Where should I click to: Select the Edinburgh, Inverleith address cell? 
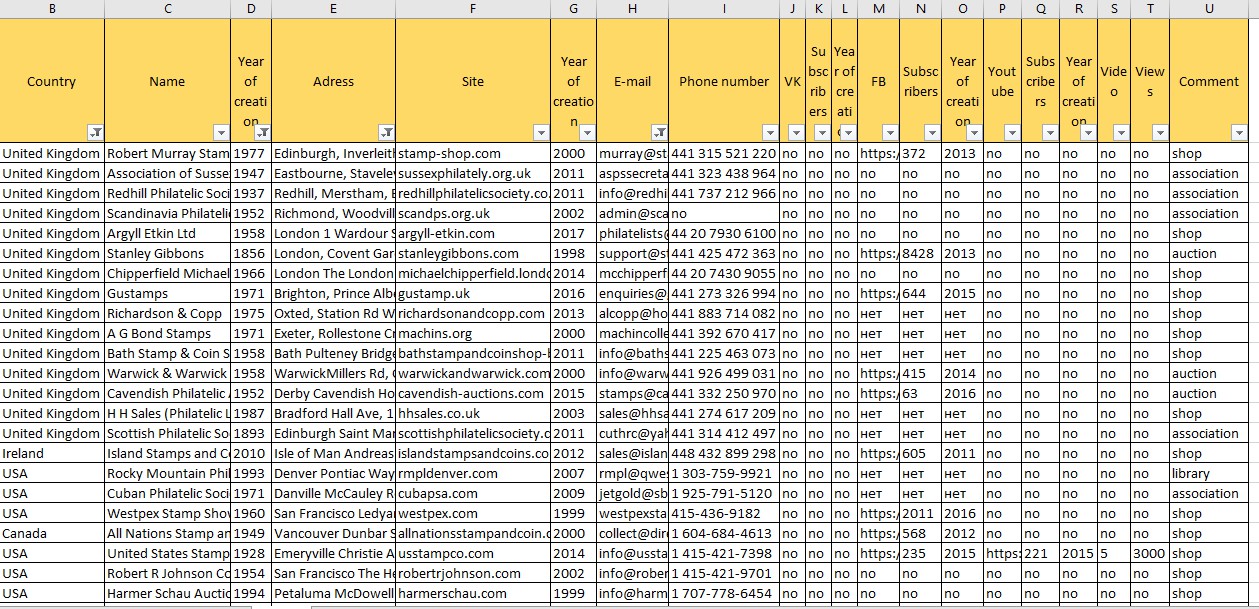pyautogui.click(x=333, y=154)
